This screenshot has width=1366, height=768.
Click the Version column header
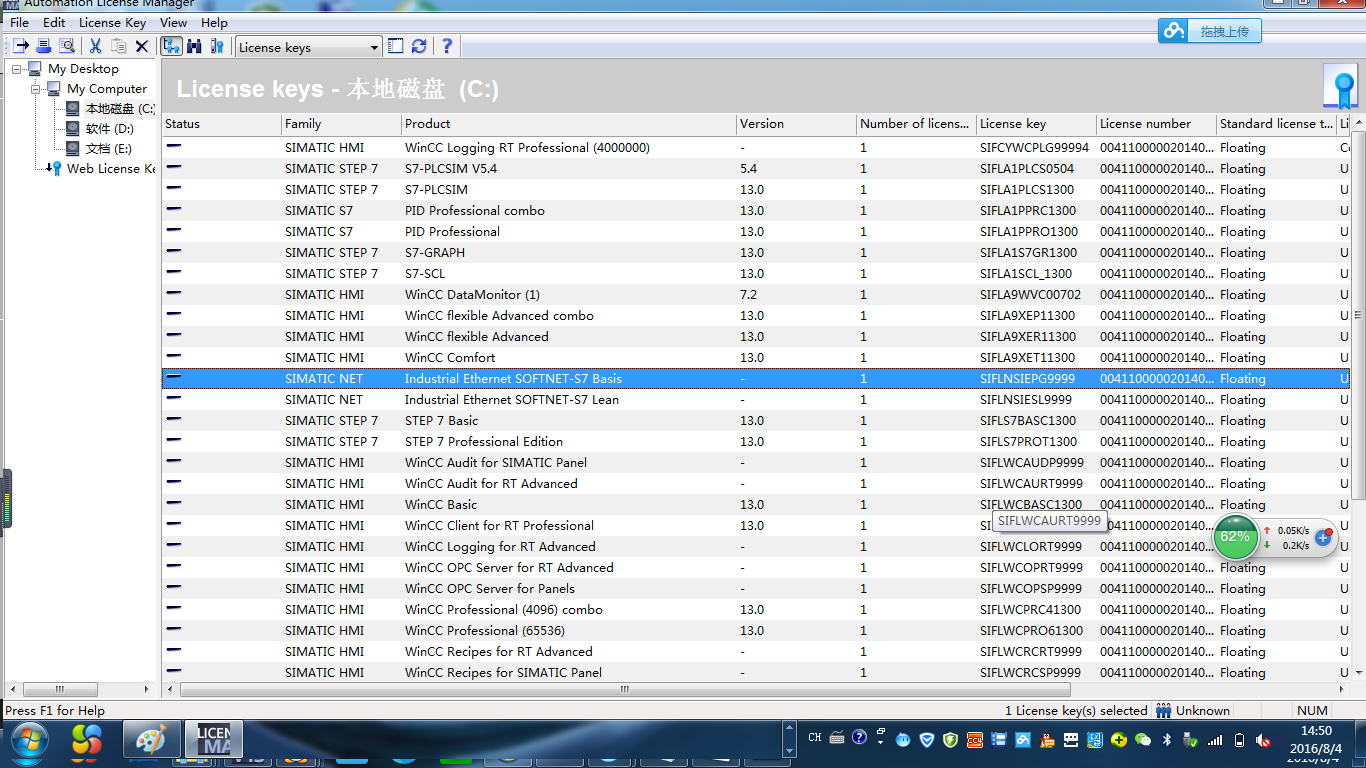[x=796, y=124]
